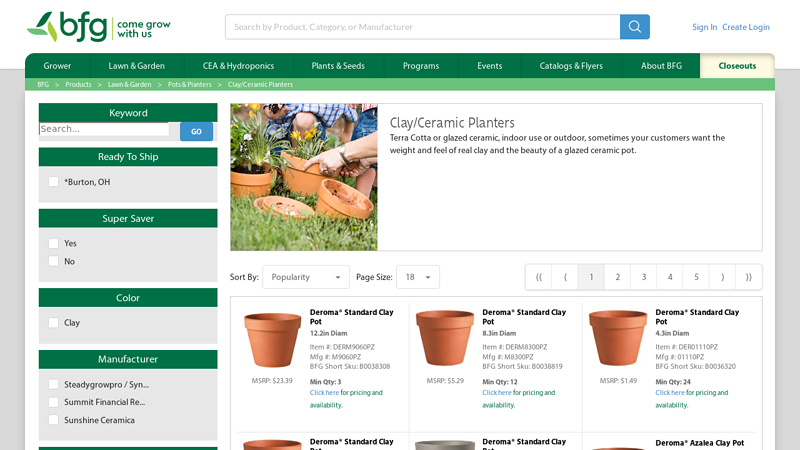Click the blue magnifier search button

(635, 27)
